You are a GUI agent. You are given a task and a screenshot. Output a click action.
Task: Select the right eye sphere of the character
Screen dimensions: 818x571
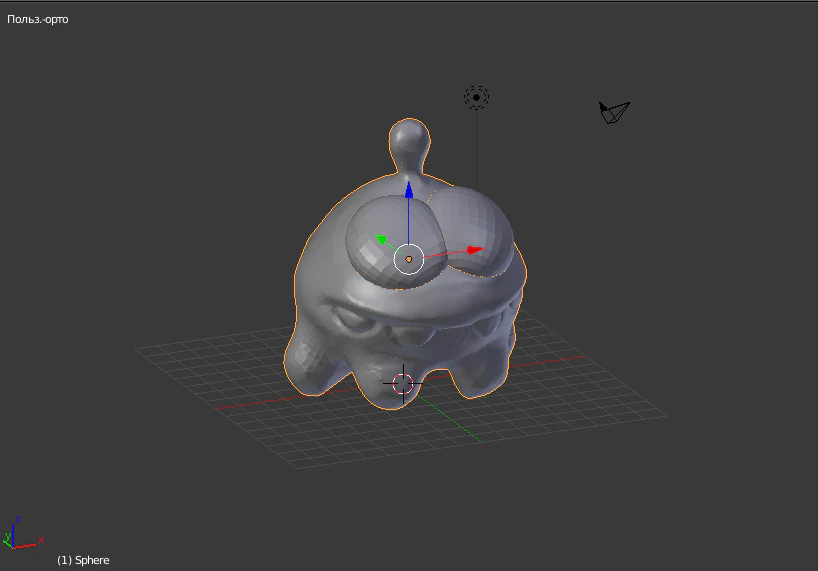coord(477,229)
